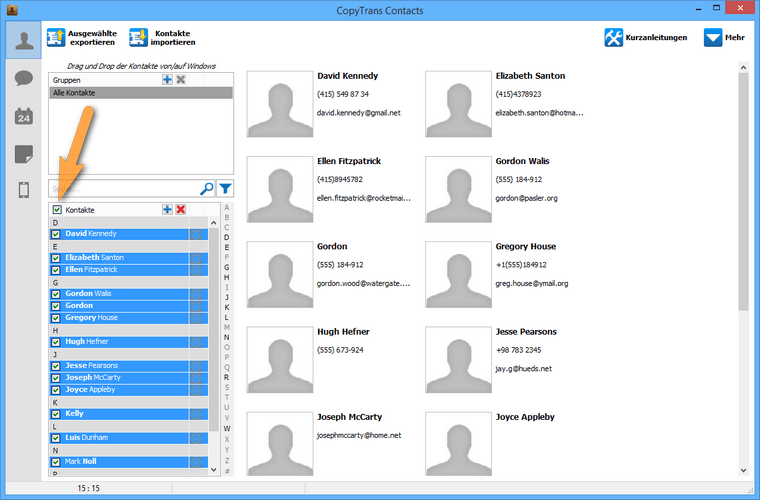Uncheck Kelly checkbox

tap(56, 414)
